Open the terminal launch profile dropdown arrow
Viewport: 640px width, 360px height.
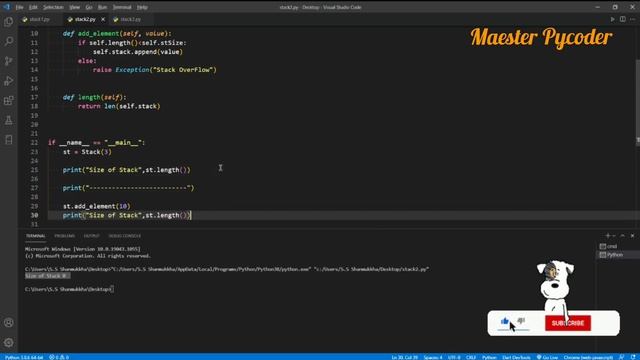tap(613, 236)
